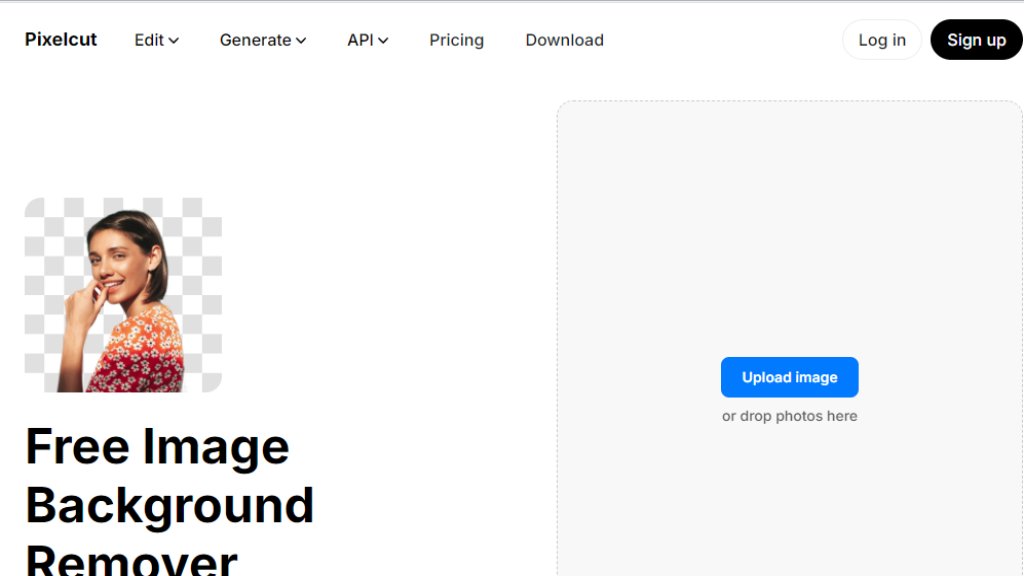The height and width of the screenshot is (576, 1024).
Task: Click the word 'Remover' in the heading
Action: point(131,559)
